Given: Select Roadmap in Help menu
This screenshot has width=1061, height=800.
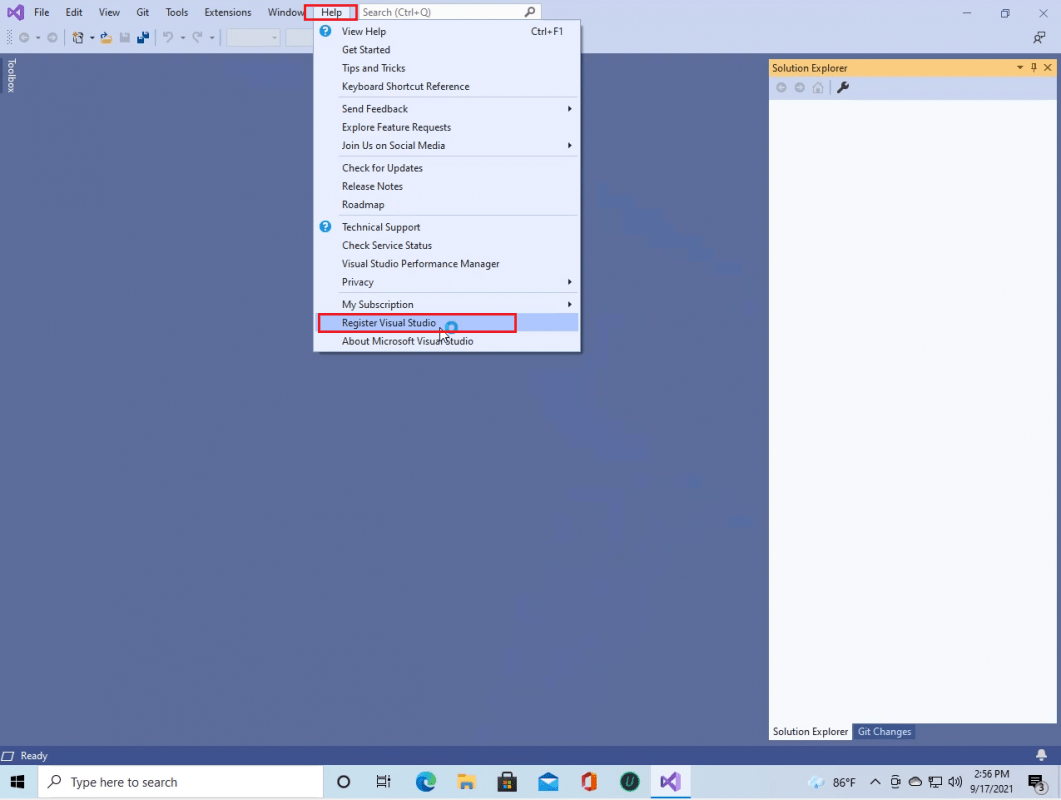Looking at the screenshot, I should pos(447,204).
